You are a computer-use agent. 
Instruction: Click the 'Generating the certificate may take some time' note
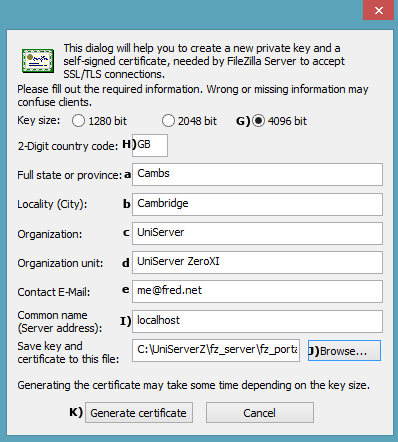click(x=194, y=385)
